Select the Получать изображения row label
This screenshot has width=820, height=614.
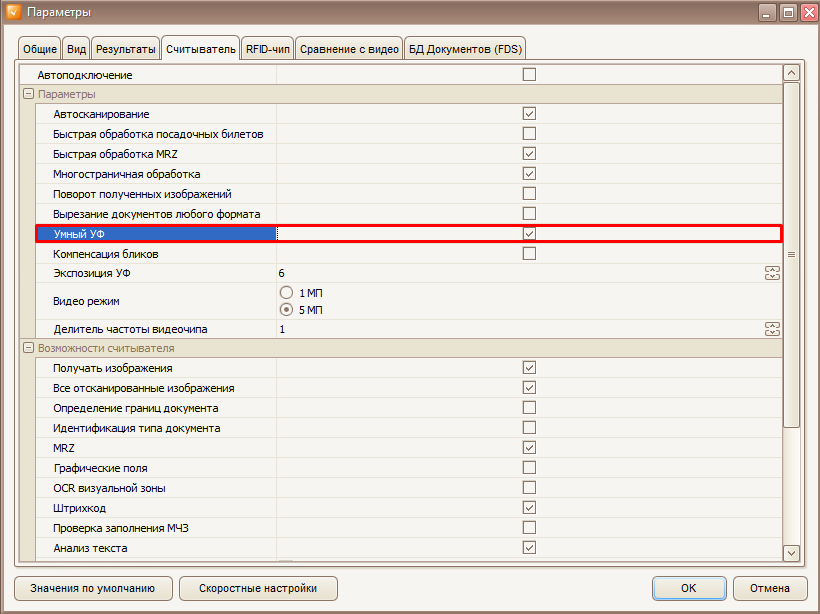click(x=113, y=368)
